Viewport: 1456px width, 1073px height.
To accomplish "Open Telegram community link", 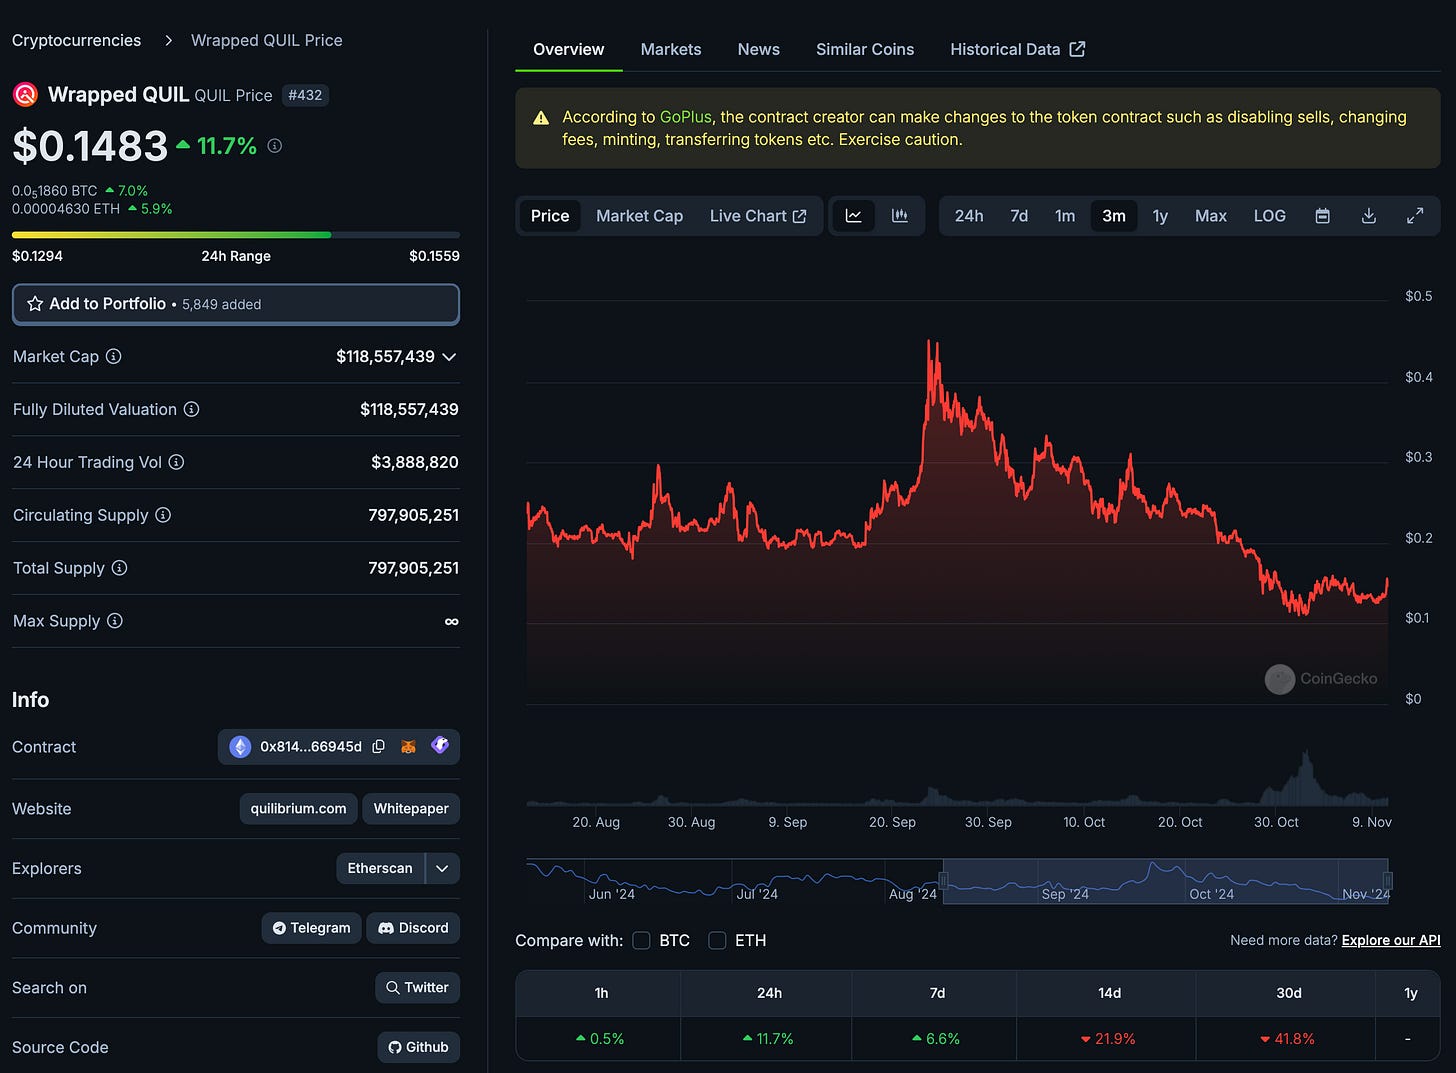I will click(312, 928).
